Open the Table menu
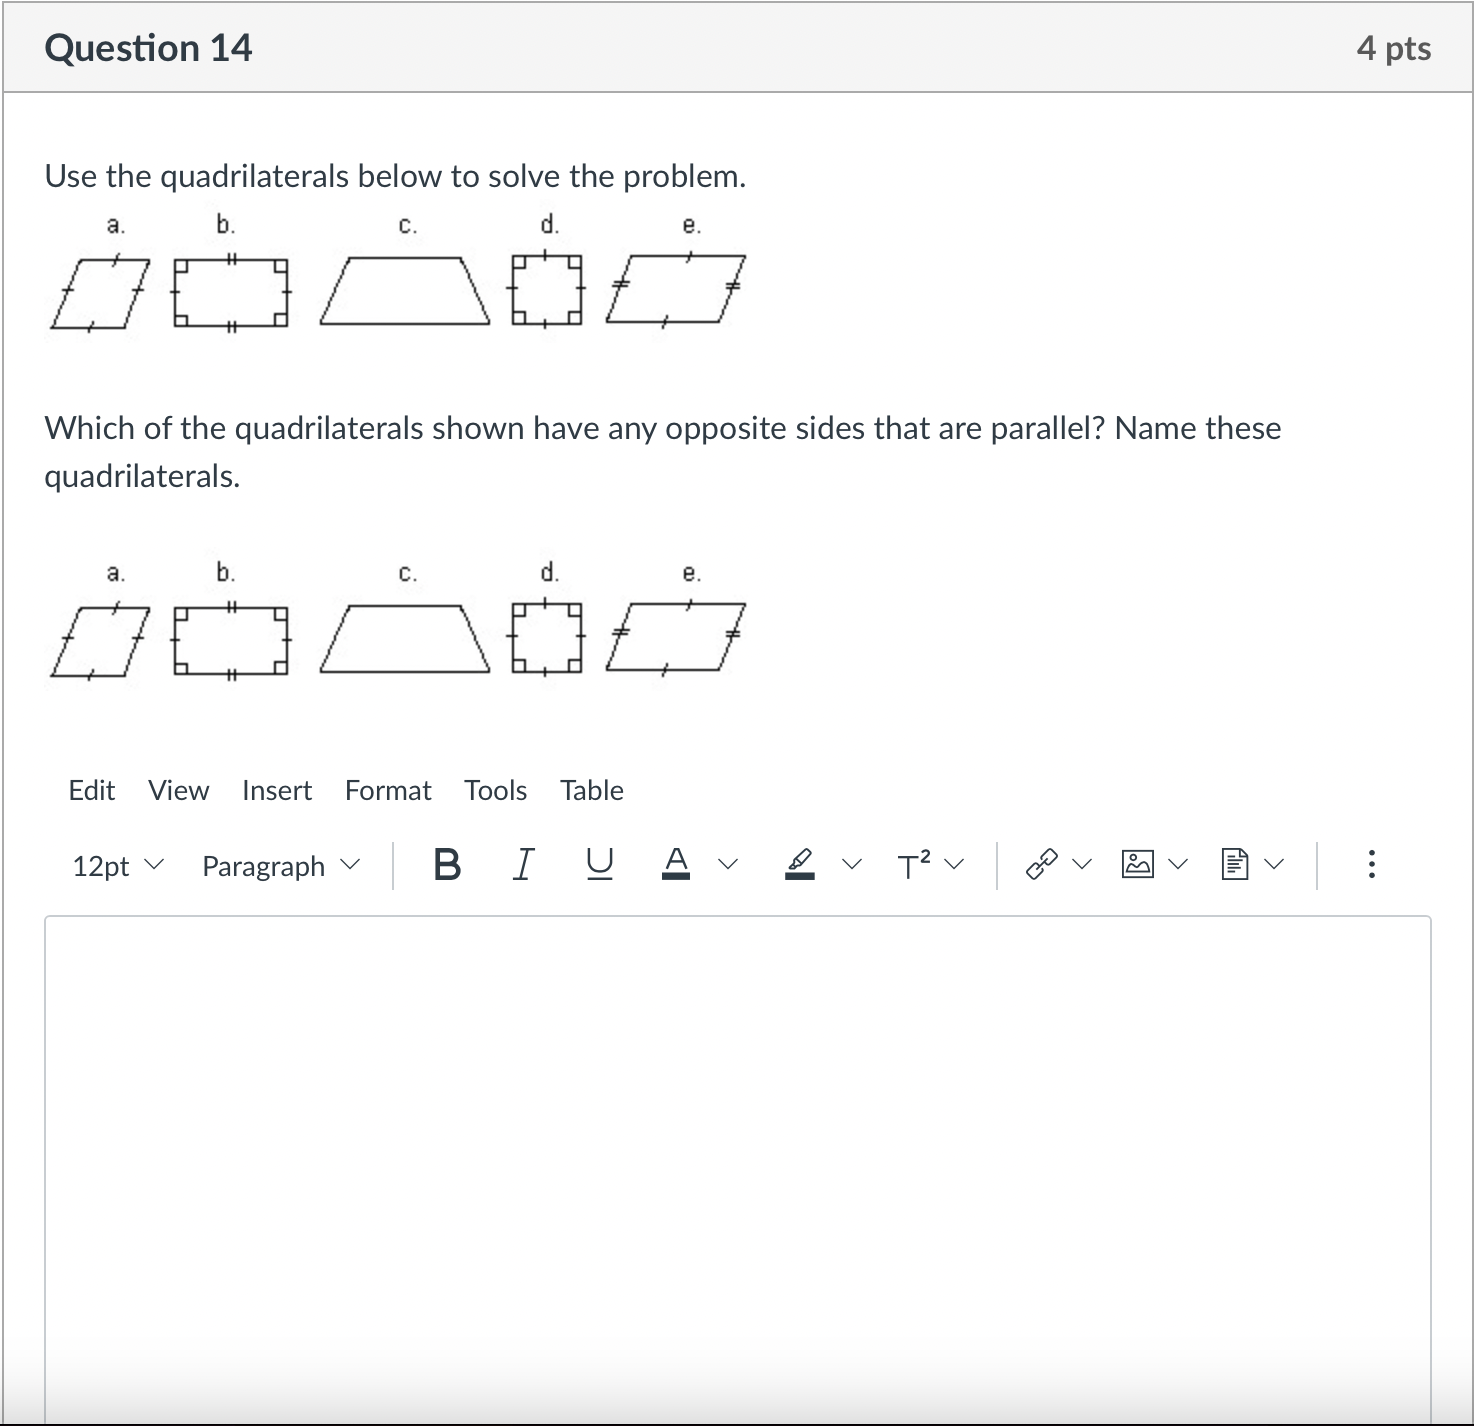This screenshot has width=1474, height=1426. [591, 790]
